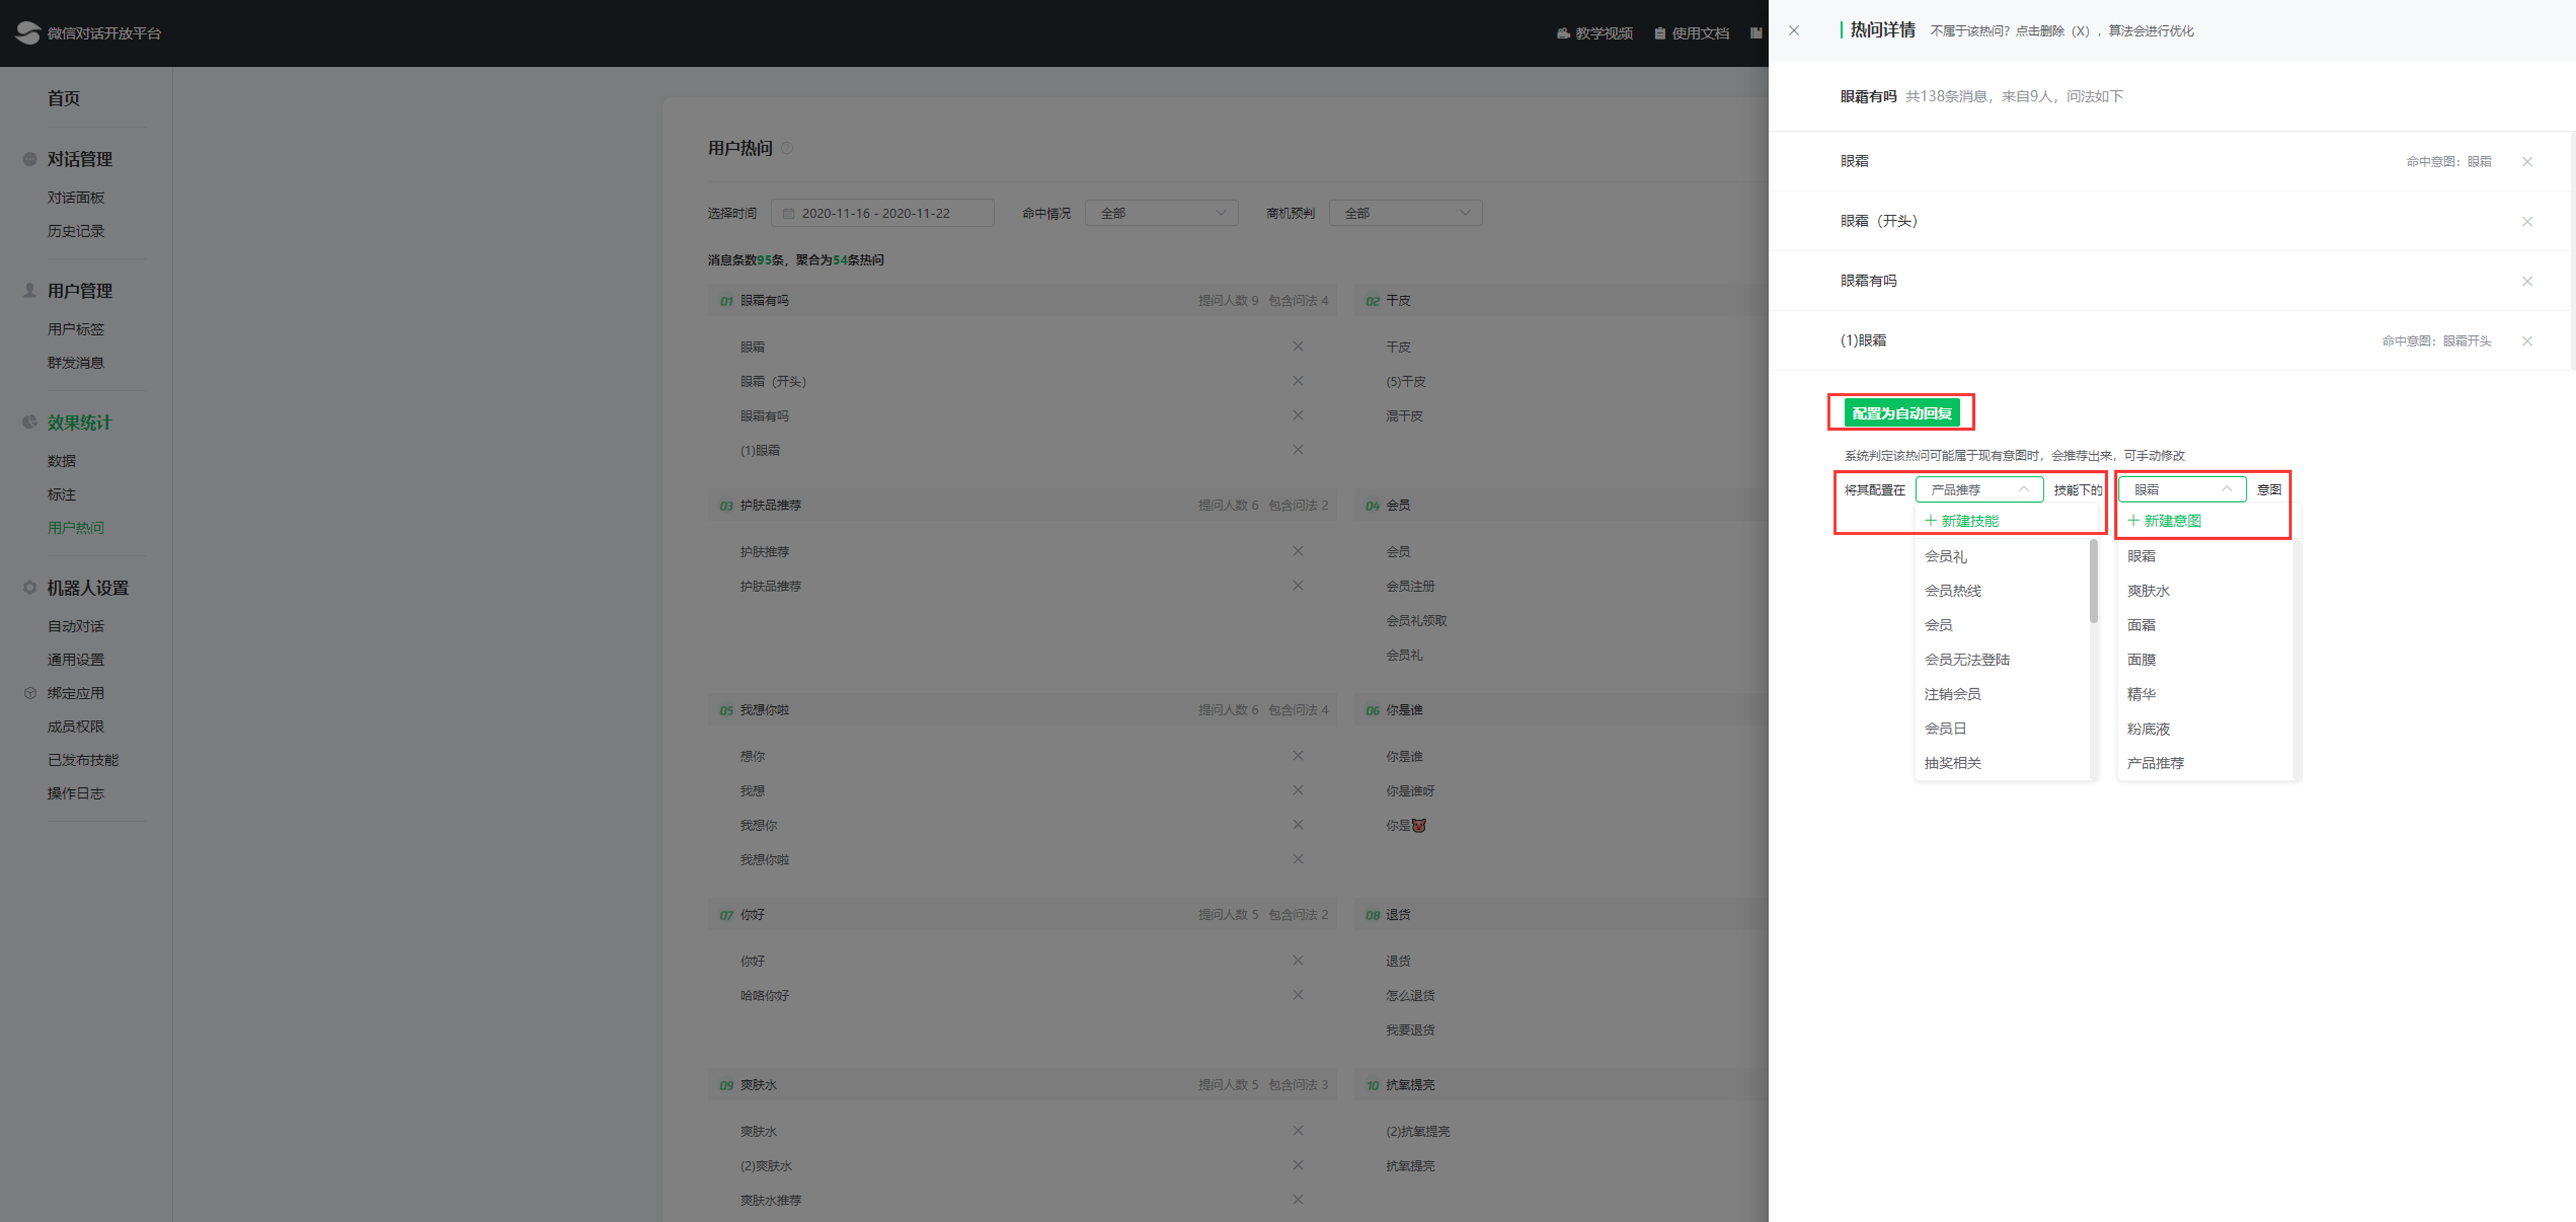Click the 效果统计 section icon
The image size is (2576, 1222).
point(30,422)
